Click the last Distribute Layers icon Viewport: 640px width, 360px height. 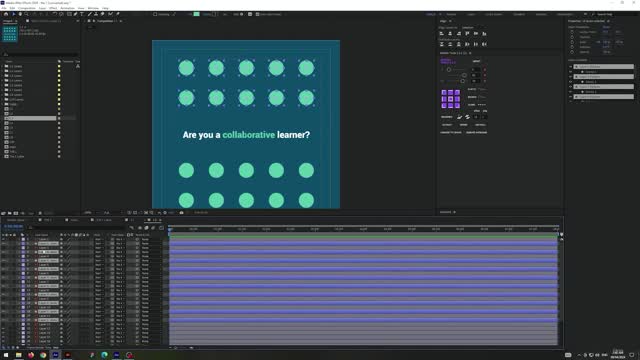[x=484, y=44]
